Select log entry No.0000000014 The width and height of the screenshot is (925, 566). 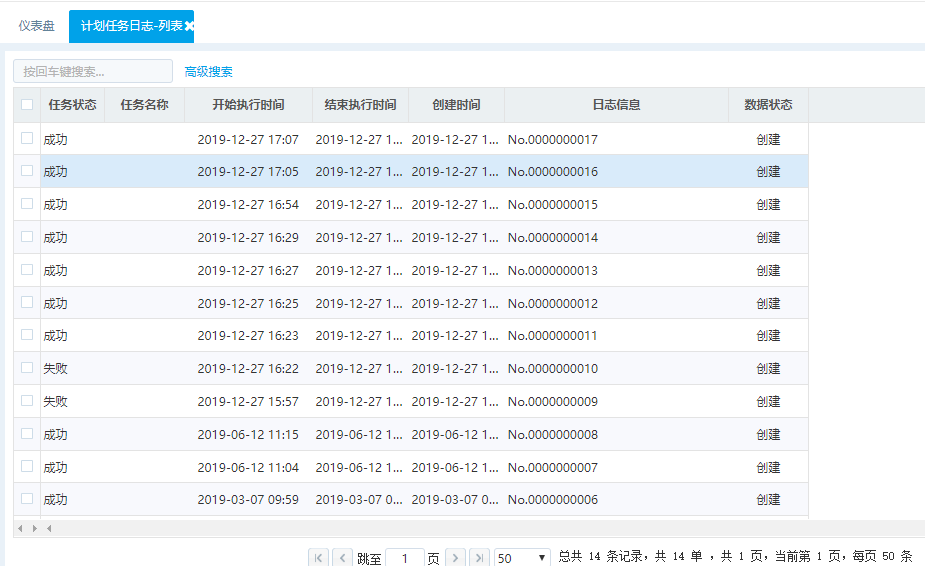[553, 238]
